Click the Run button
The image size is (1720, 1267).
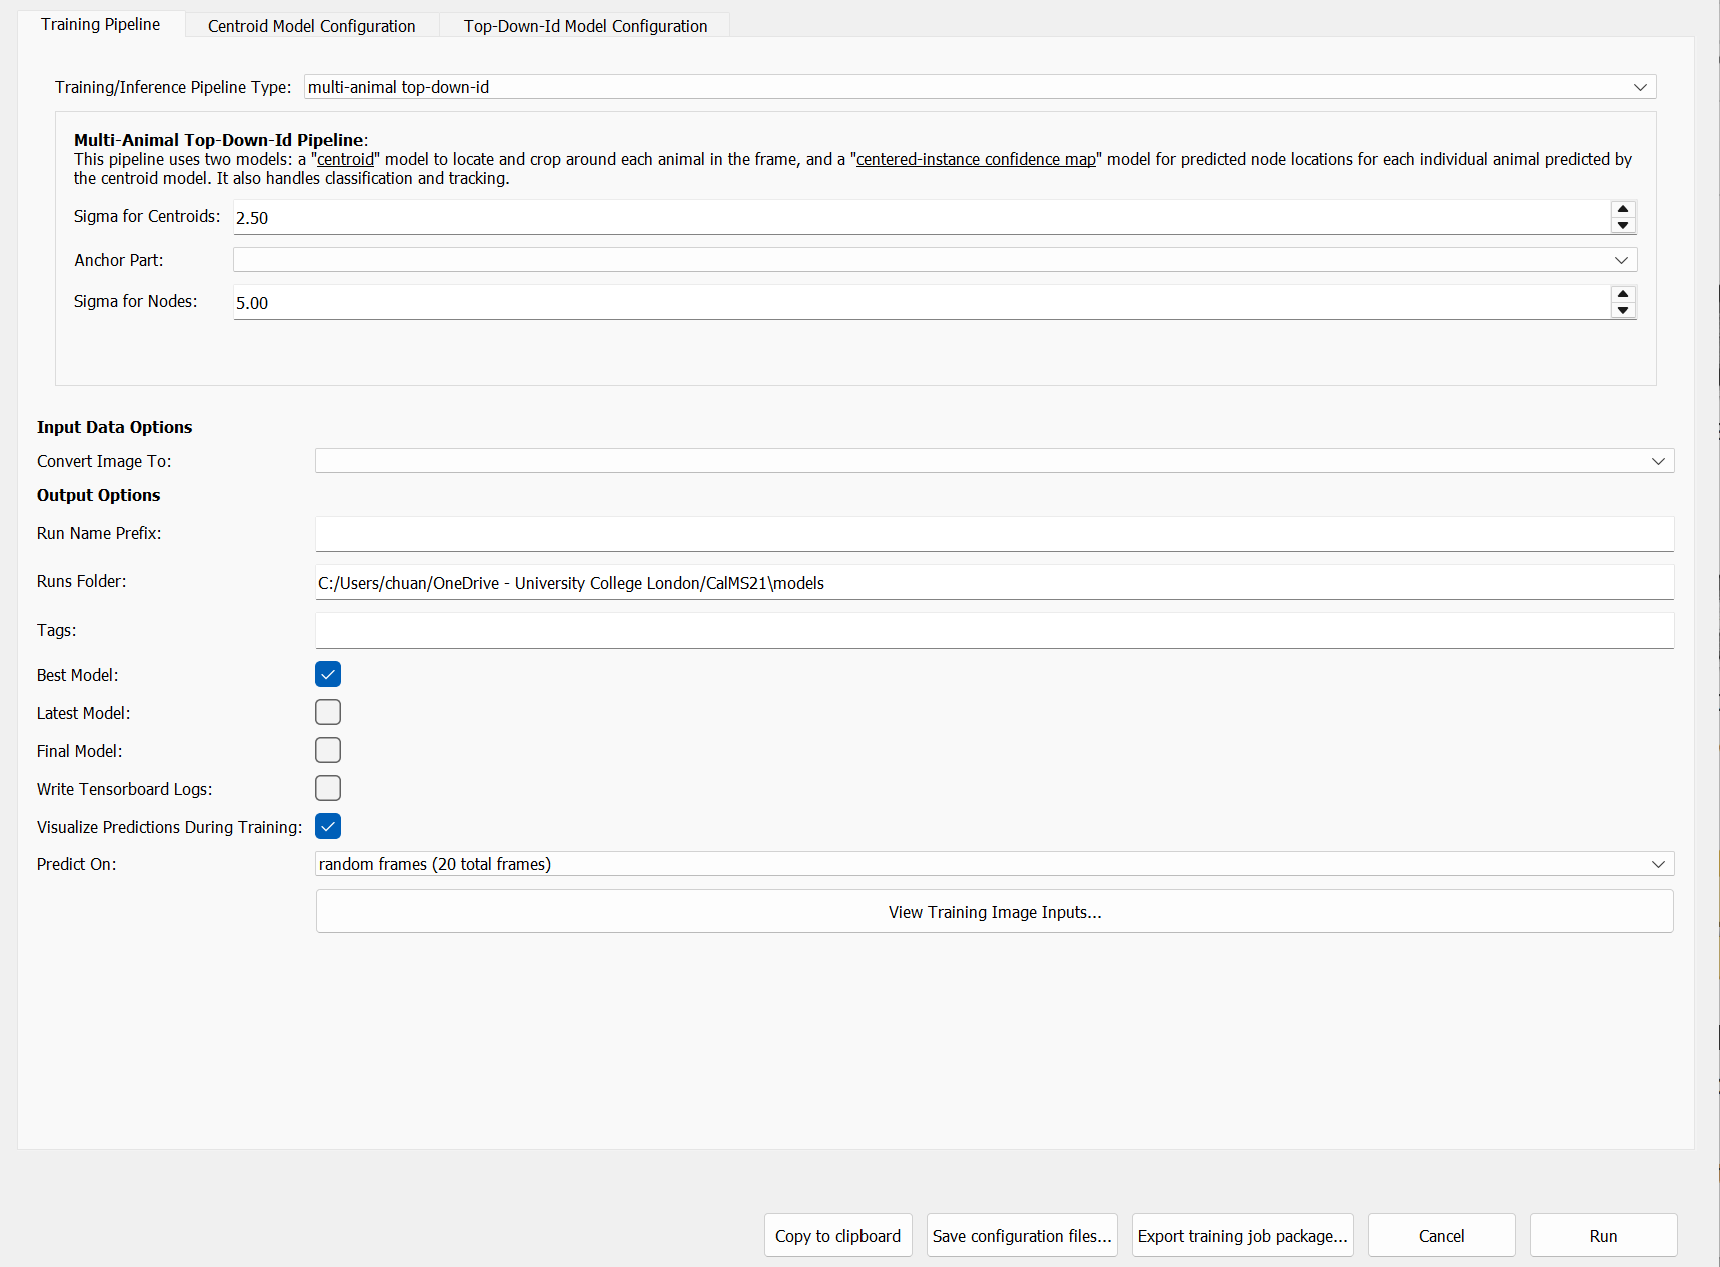coord(1602,1236)
